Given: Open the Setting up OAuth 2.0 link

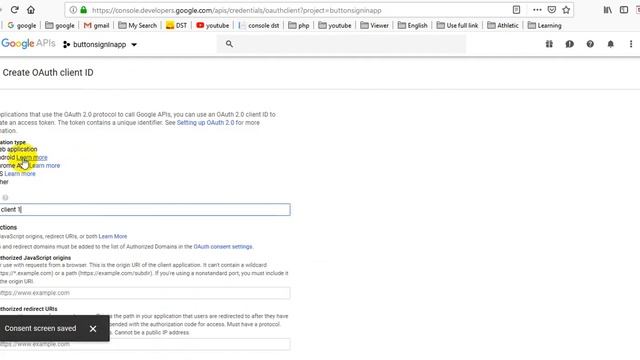Looking at the screenshot, I should point(205,122).
